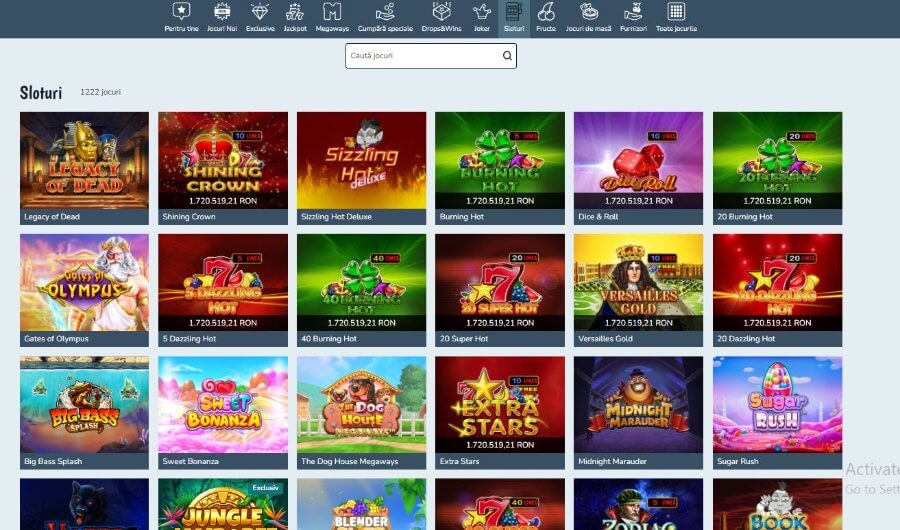
Task: Open Versailles Gold game thumbnail
Action: pyautogui.click(x=638, y=282)
